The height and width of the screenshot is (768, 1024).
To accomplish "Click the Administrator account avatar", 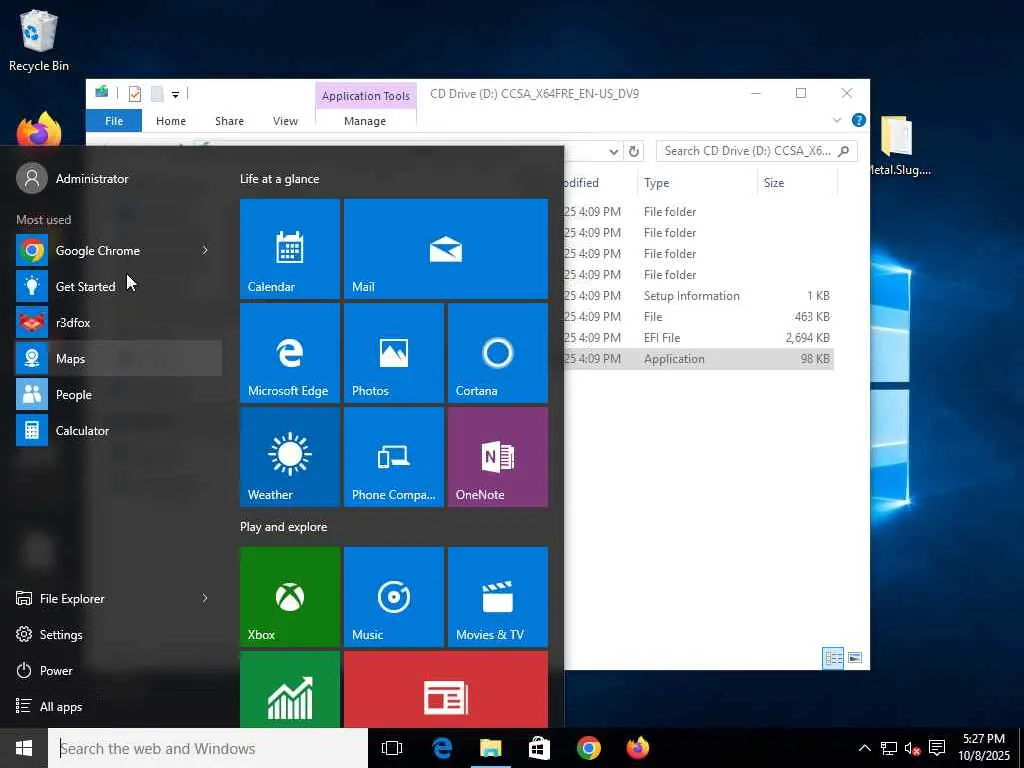I will (32, 178).
